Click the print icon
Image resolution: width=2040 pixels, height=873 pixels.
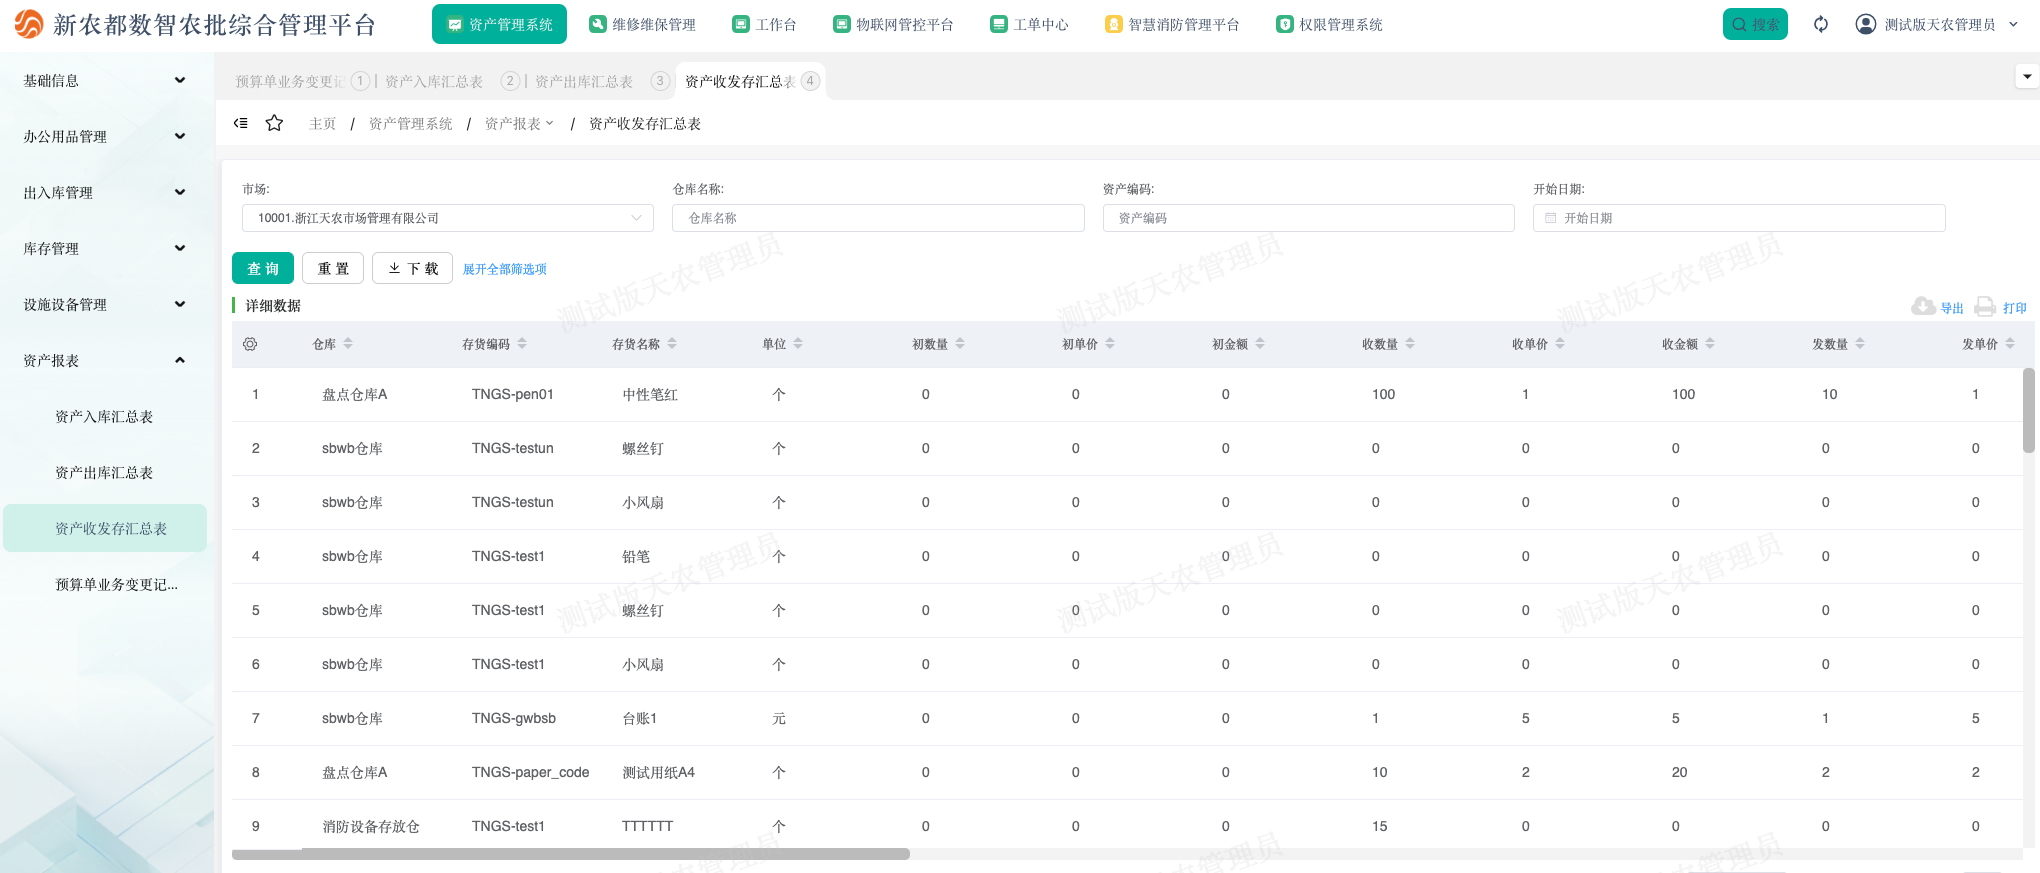click(x=1986, y=307)
